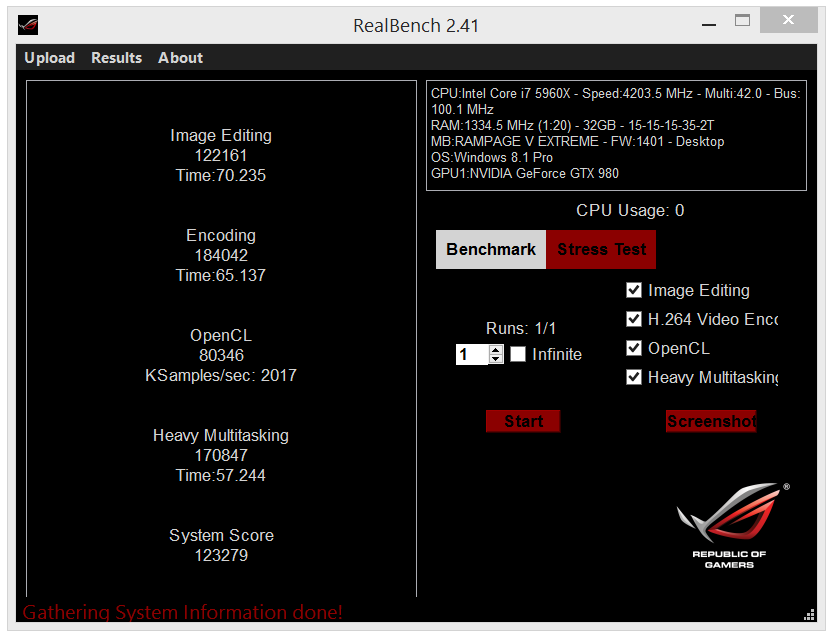The width and height of the screenshot is (829, 635).
Task: Click the Time:70.235 value
Action: 221,176
